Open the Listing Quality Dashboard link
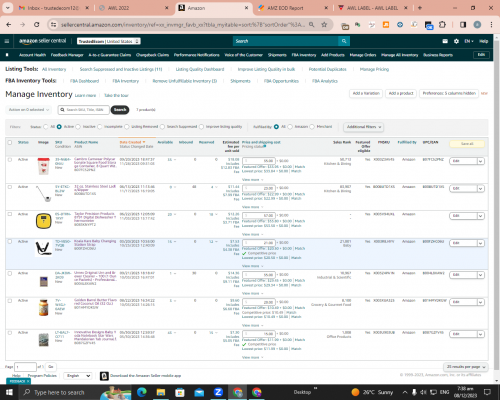The image size is (500, 400). click(x=200, y=69)
